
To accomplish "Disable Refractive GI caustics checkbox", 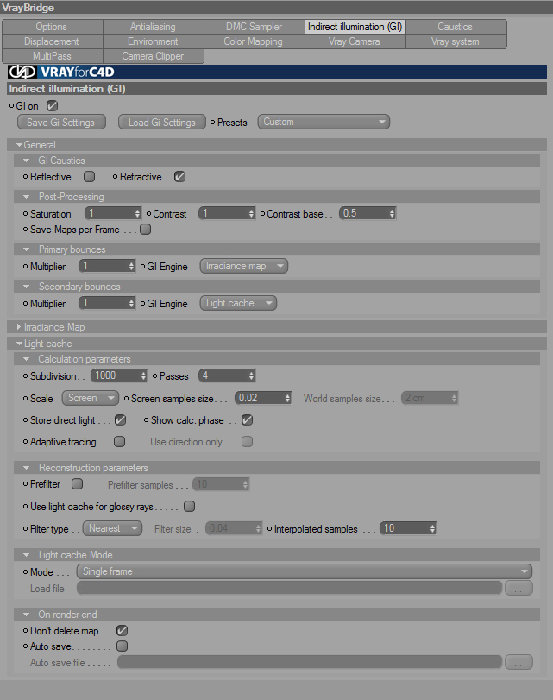I will (179, 176).
